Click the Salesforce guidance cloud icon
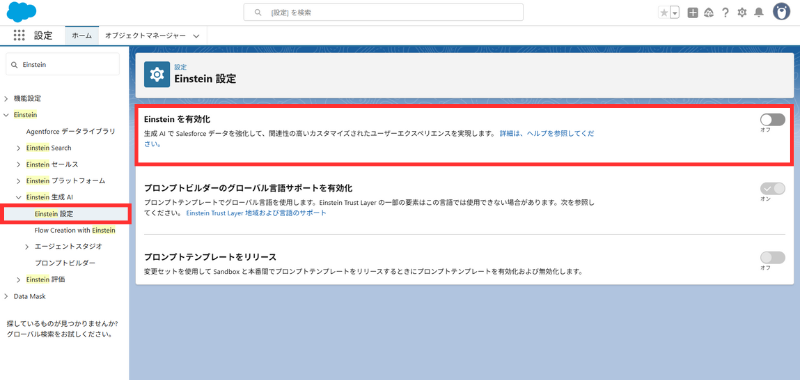The image size is (800, 380). 708,13
